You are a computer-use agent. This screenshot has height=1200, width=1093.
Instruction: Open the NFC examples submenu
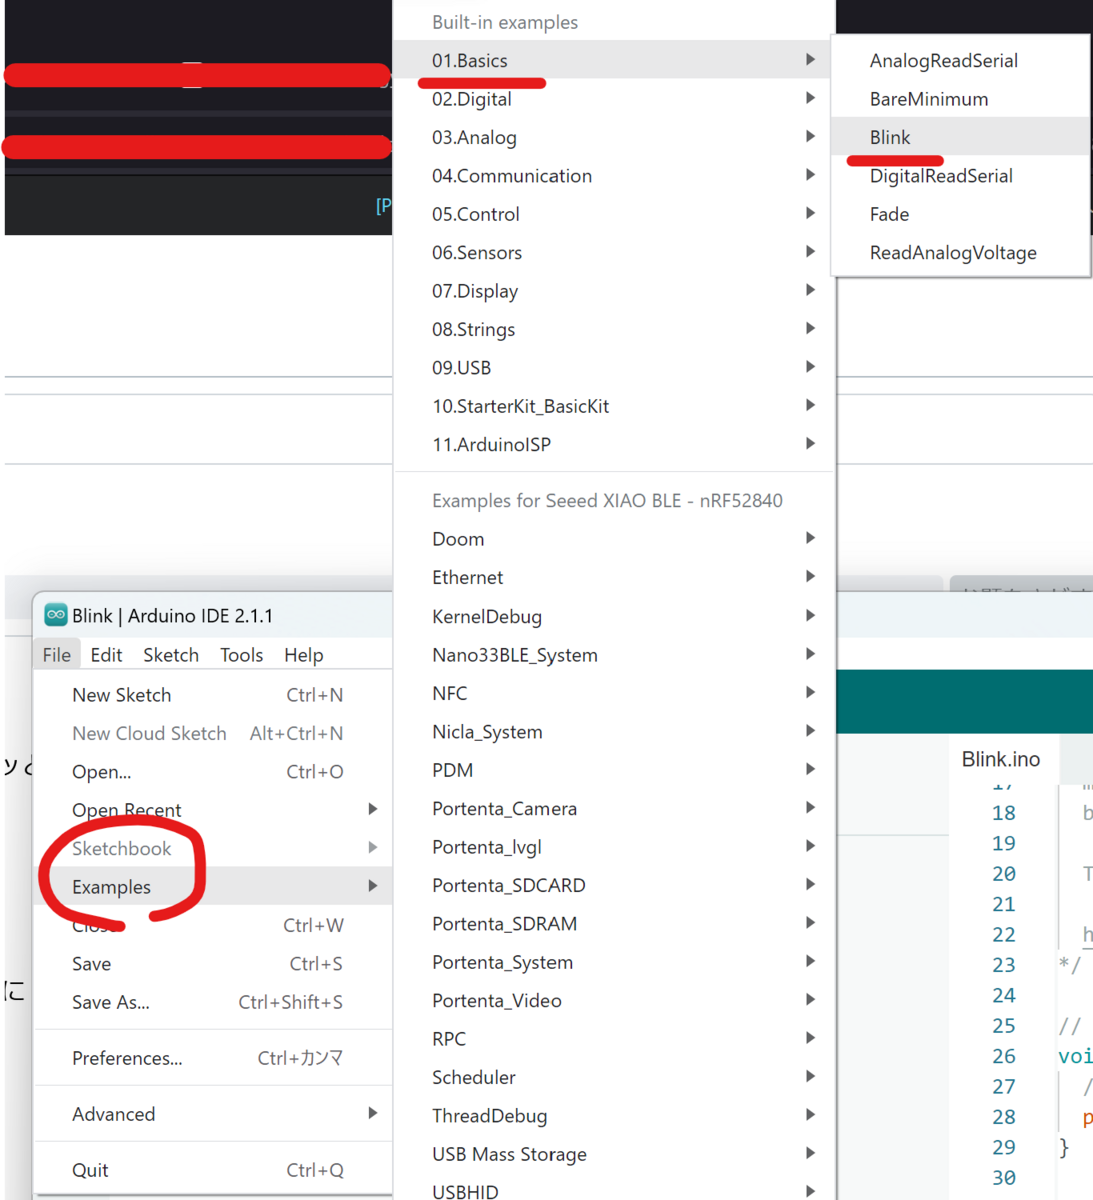[x=613, y=693]
